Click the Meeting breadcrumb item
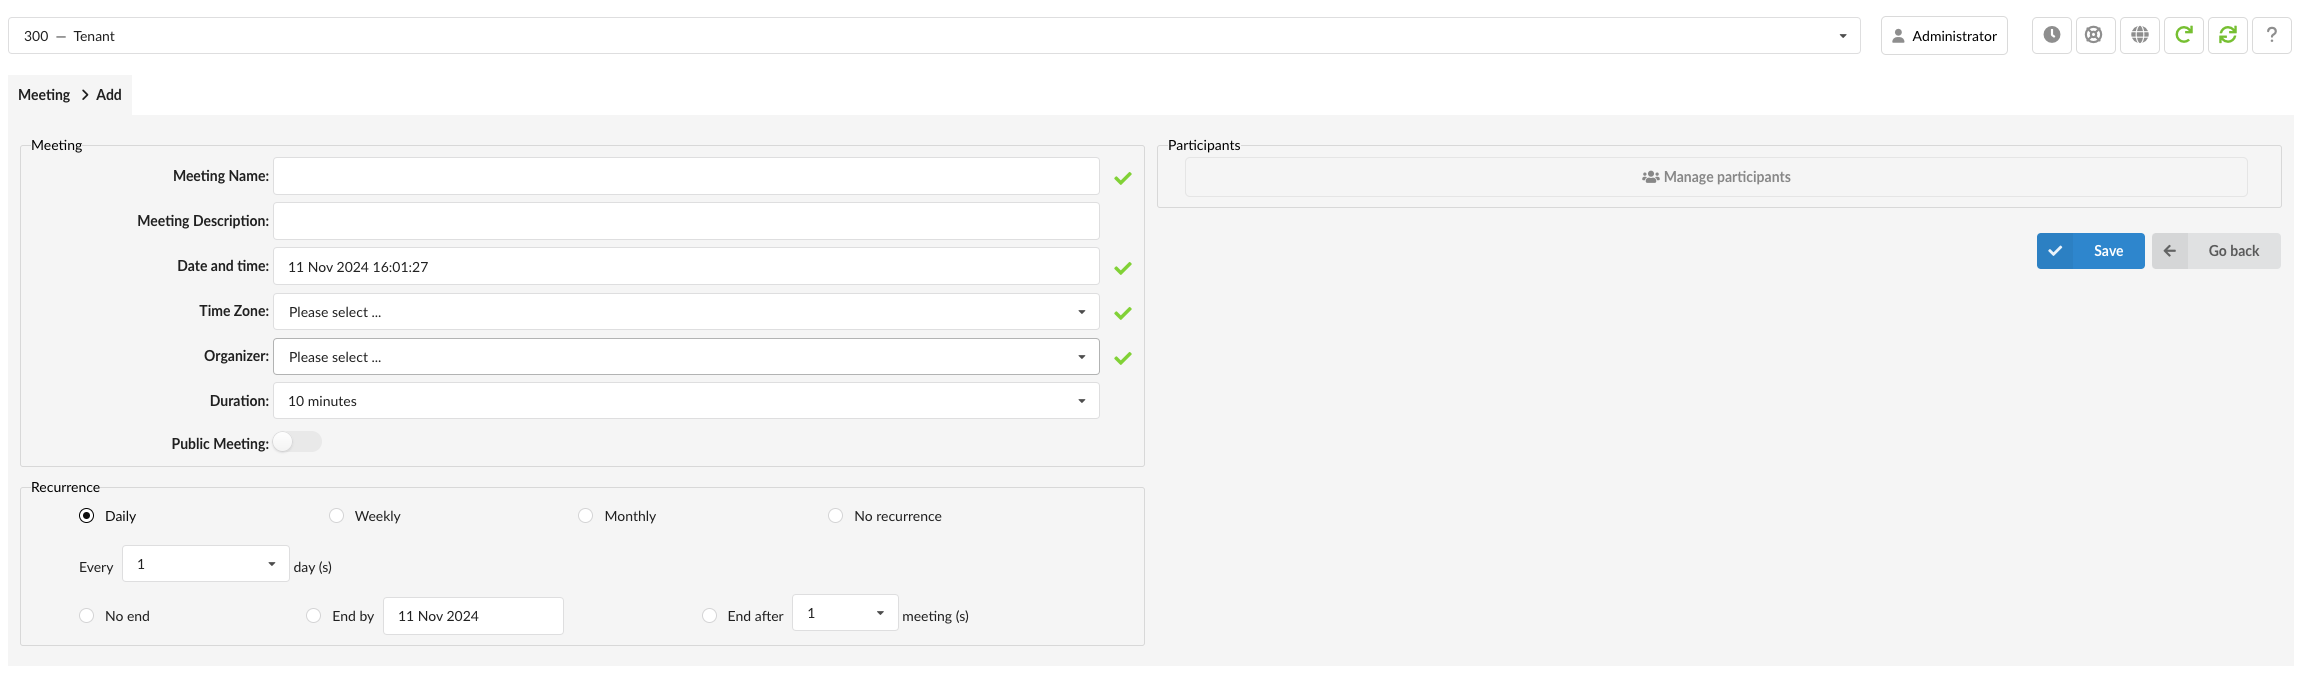This screenshot has width=2309, height=676. click(44, 95)
